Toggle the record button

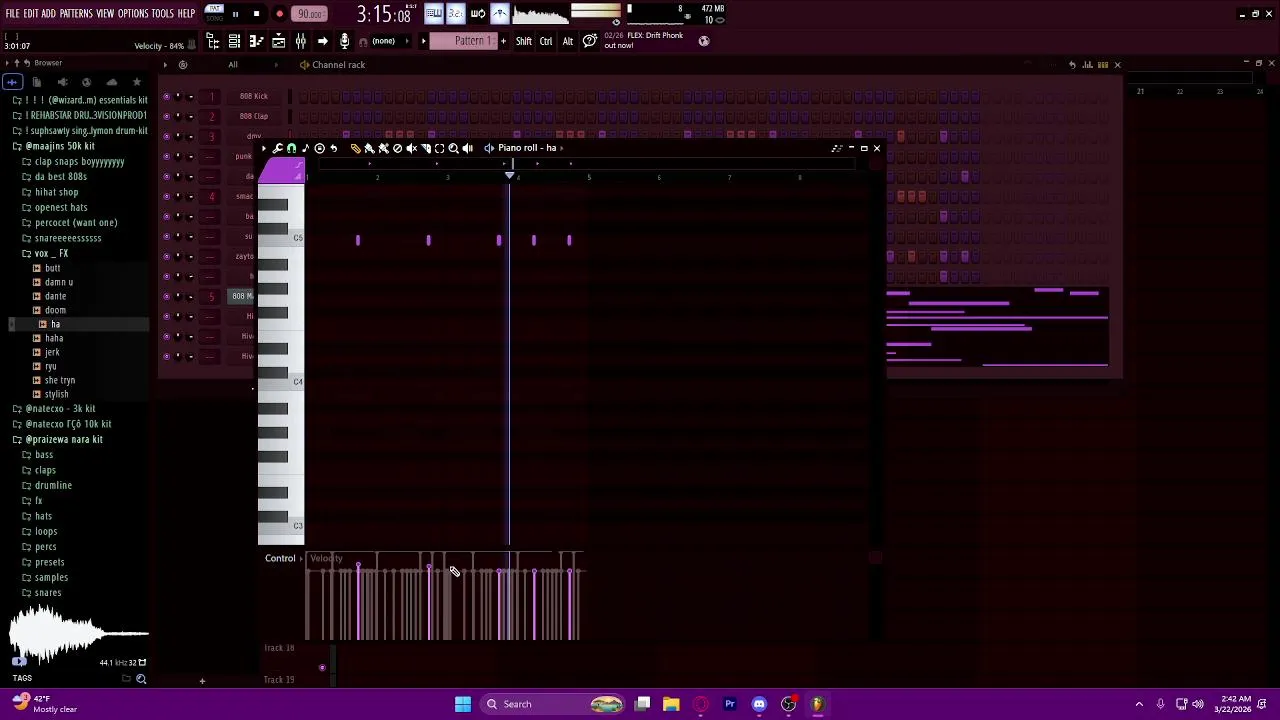279,14
